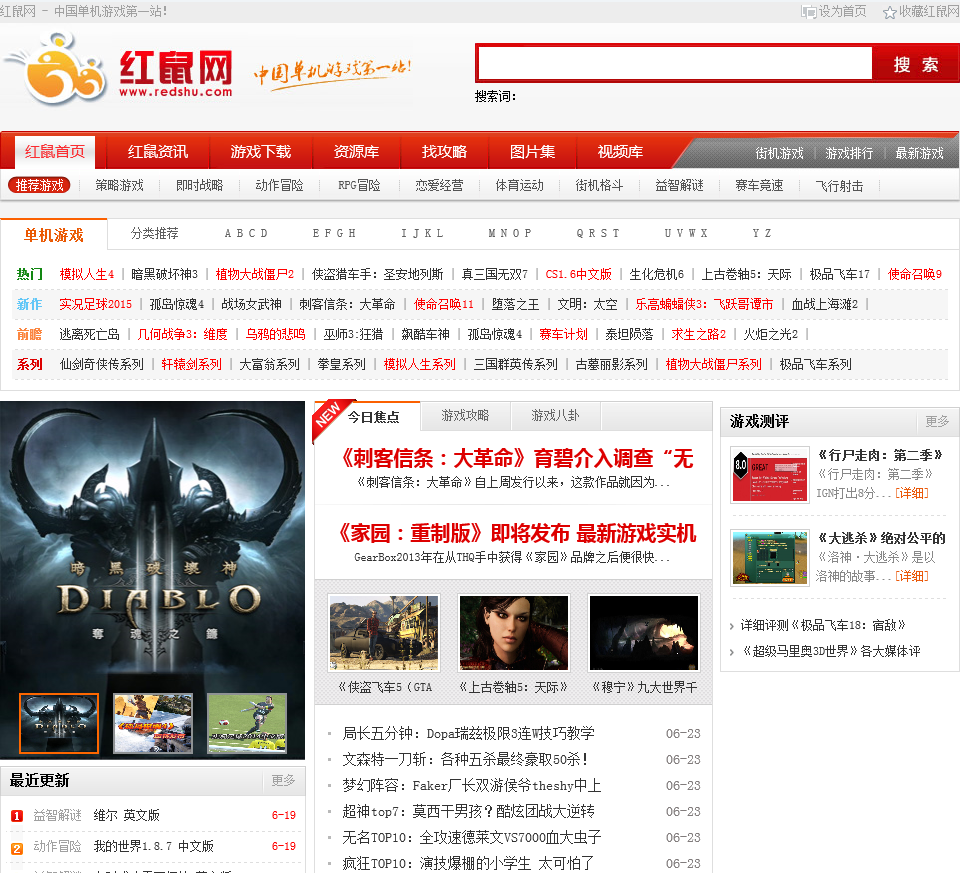Click the rank 1 badge beside 维尔 英文版
This screenshot has width=960, height=873.
pyautogui.click(x=17, y=815)
